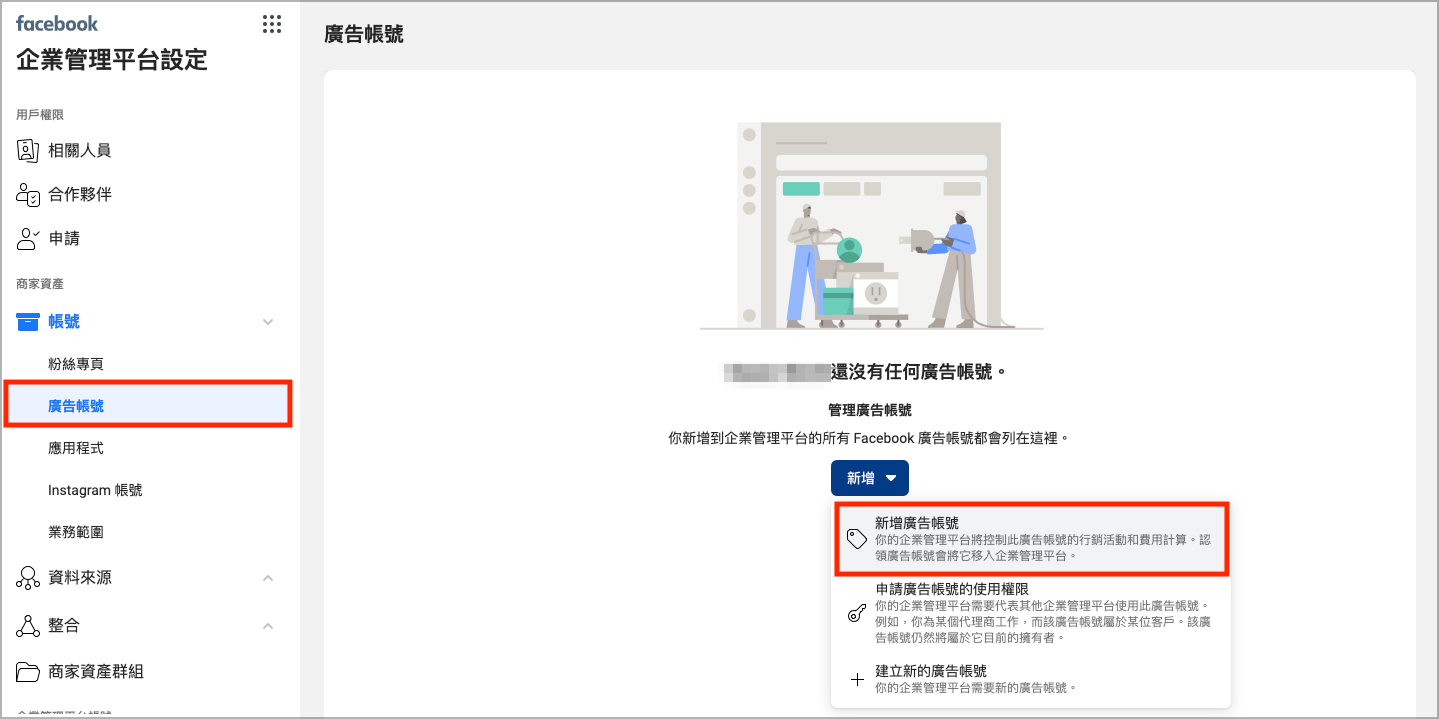
Task: Open Instagram 帳號 settings
Action: [x=96, y=490]
